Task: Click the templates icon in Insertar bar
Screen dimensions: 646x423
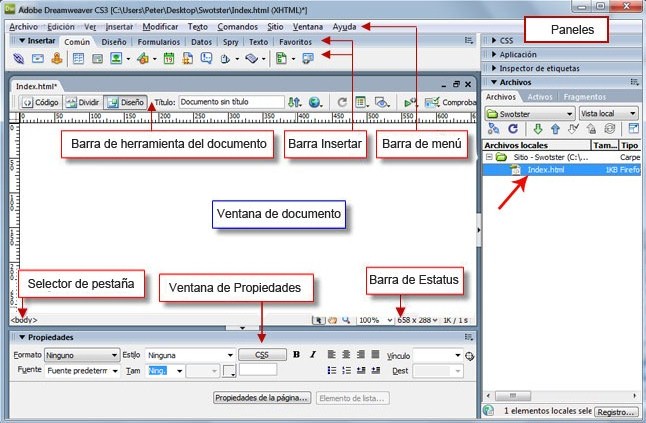Action: click(281, 58)
